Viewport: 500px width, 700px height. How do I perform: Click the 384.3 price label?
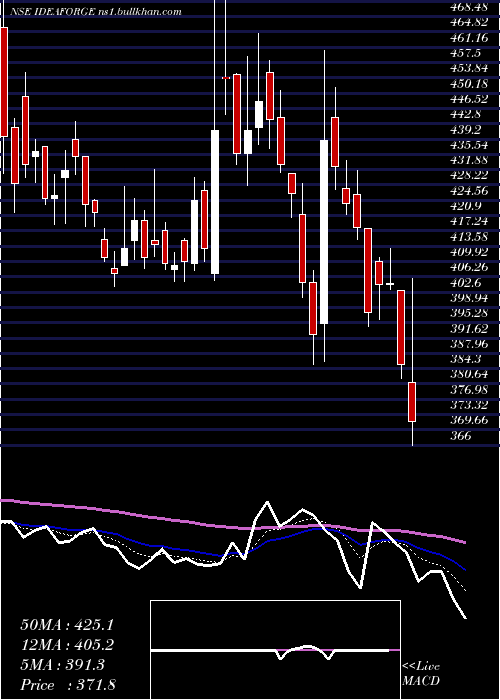click(466, 359)
